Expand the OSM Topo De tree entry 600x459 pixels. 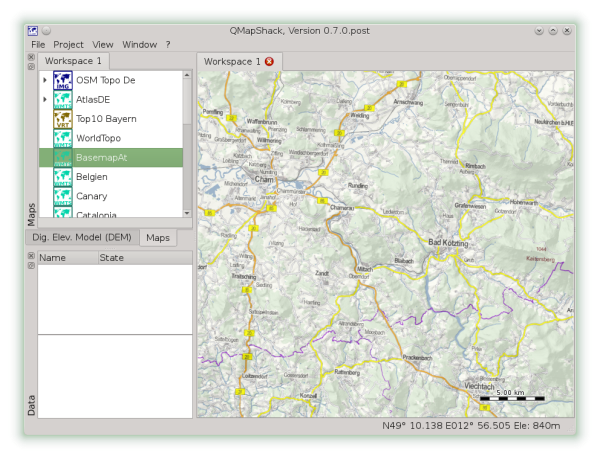click(x=45, y=81)
